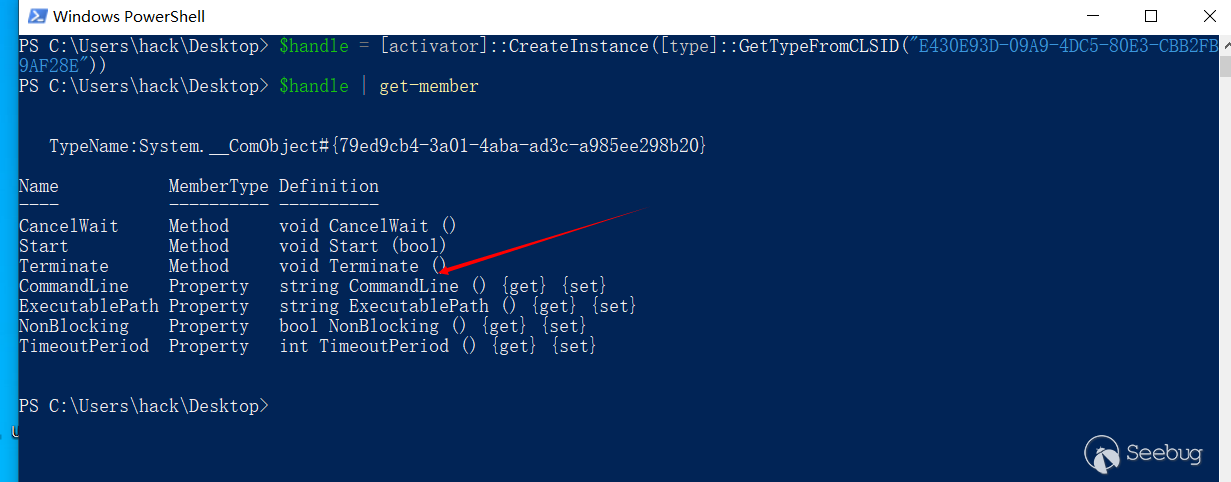Viewport: 1231px width, 482px height.
Task: Click the Start method name
Action: pyautogui.click(x=44, y=246)
